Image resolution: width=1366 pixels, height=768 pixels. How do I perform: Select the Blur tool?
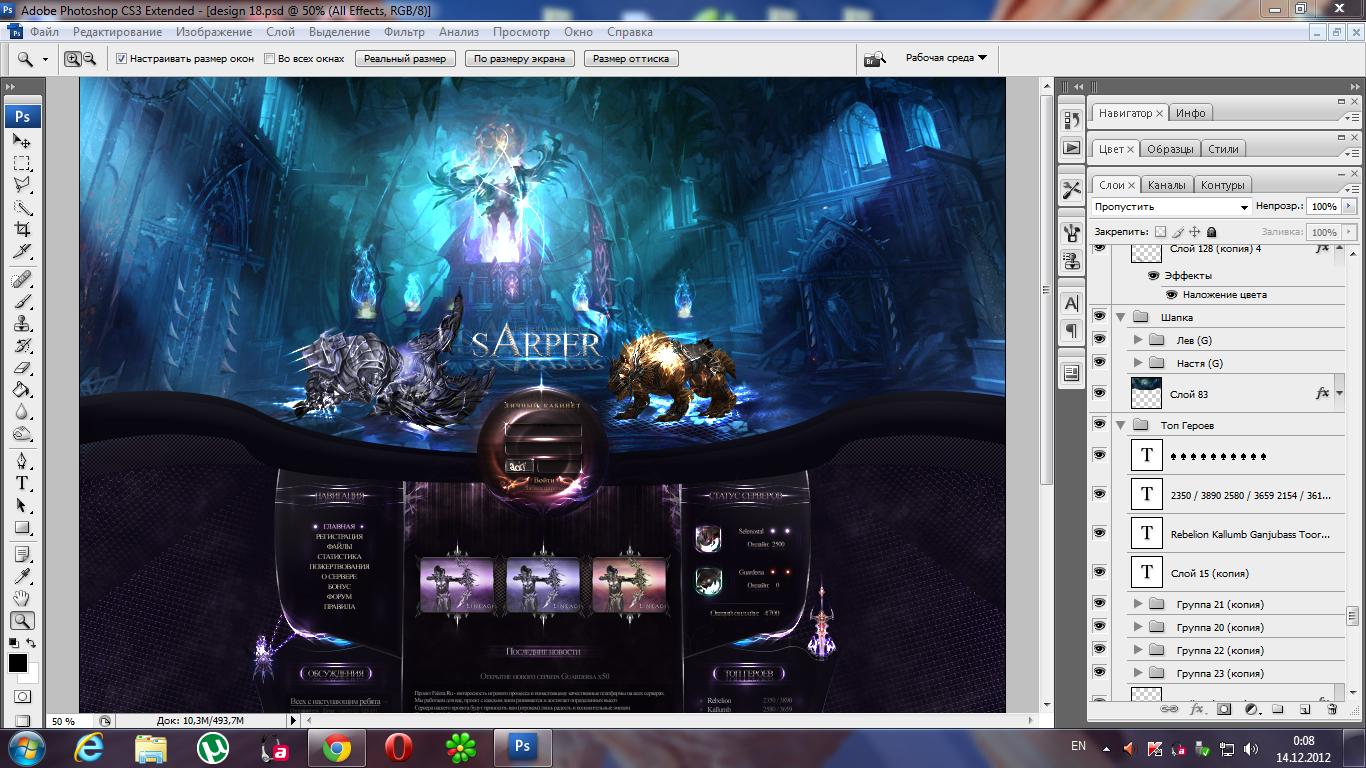click(22, 412)
